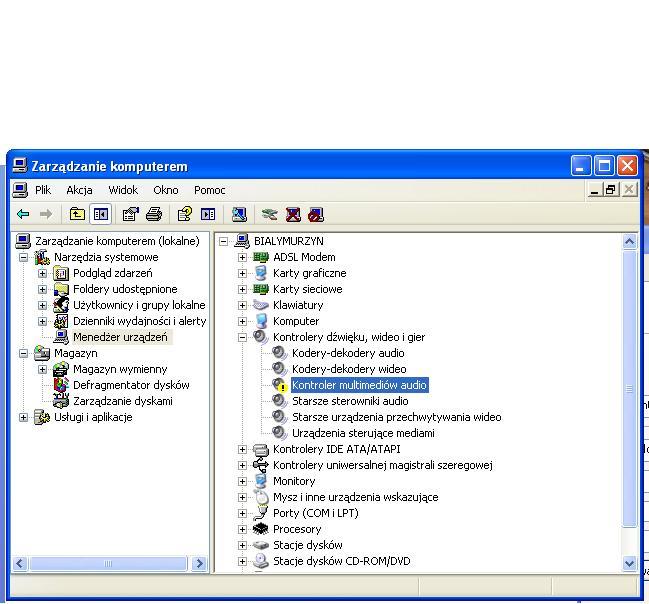Open the Okno menu
The width and height of the screenshot is (649, 604).
pos(166,190)
